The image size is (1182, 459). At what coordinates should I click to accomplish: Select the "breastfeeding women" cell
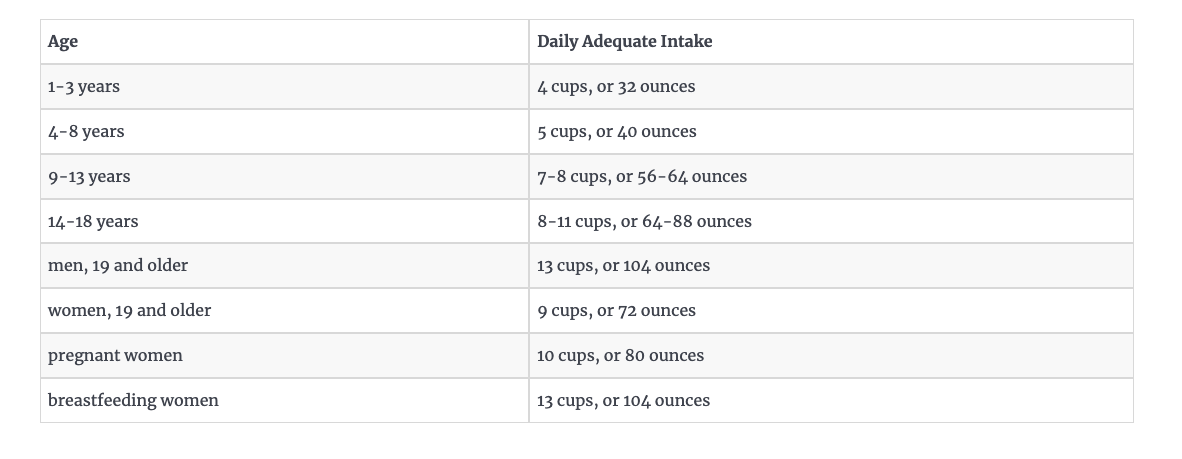(x=133, y=401)
